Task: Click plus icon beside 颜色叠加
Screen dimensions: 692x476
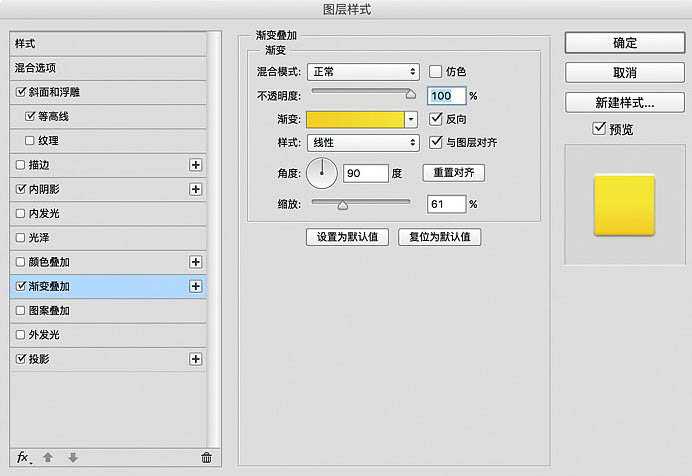Action: coord(196,262)
